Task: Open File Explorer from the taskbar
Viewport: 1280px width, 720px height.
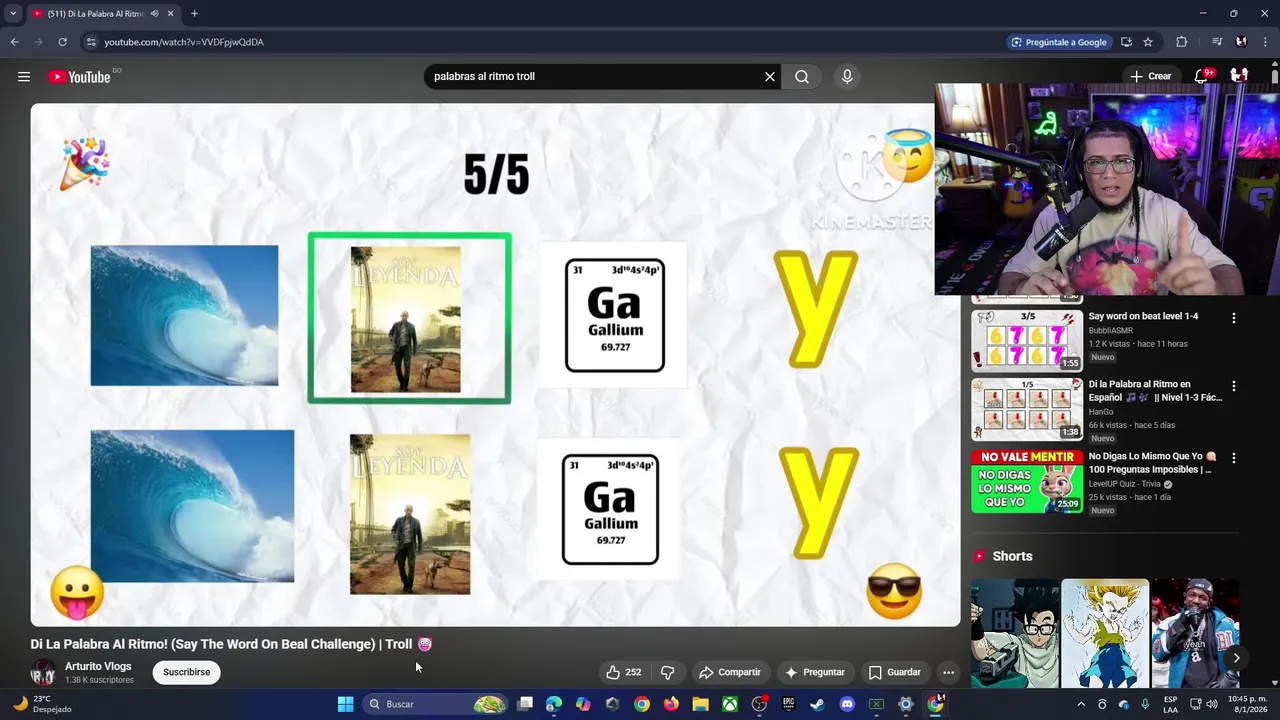Action: pyautogui.click(x=700, y=704)
